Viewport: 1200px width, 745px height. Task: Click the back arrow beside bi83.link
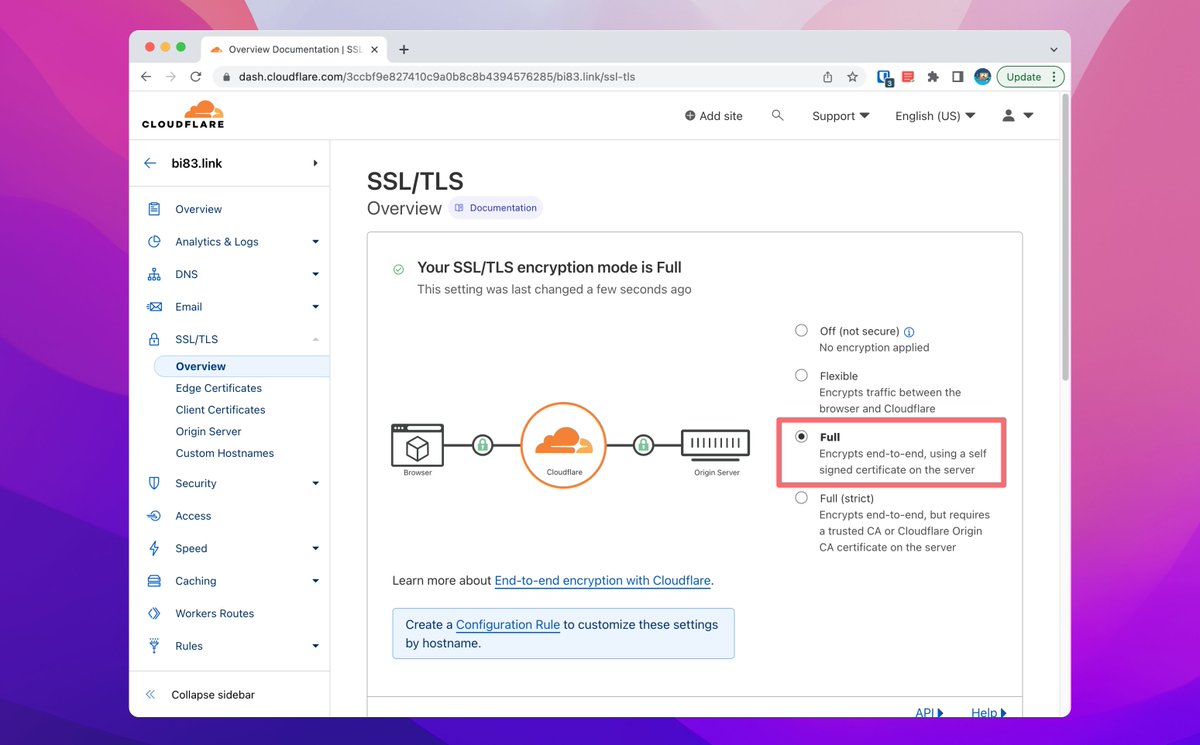150,163
